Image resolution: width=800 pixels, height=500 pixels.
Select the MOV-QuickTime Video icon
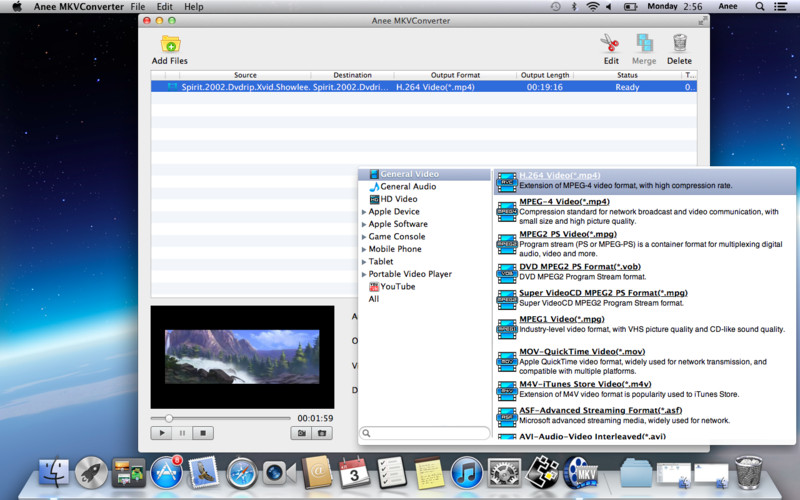pos(507,361)
